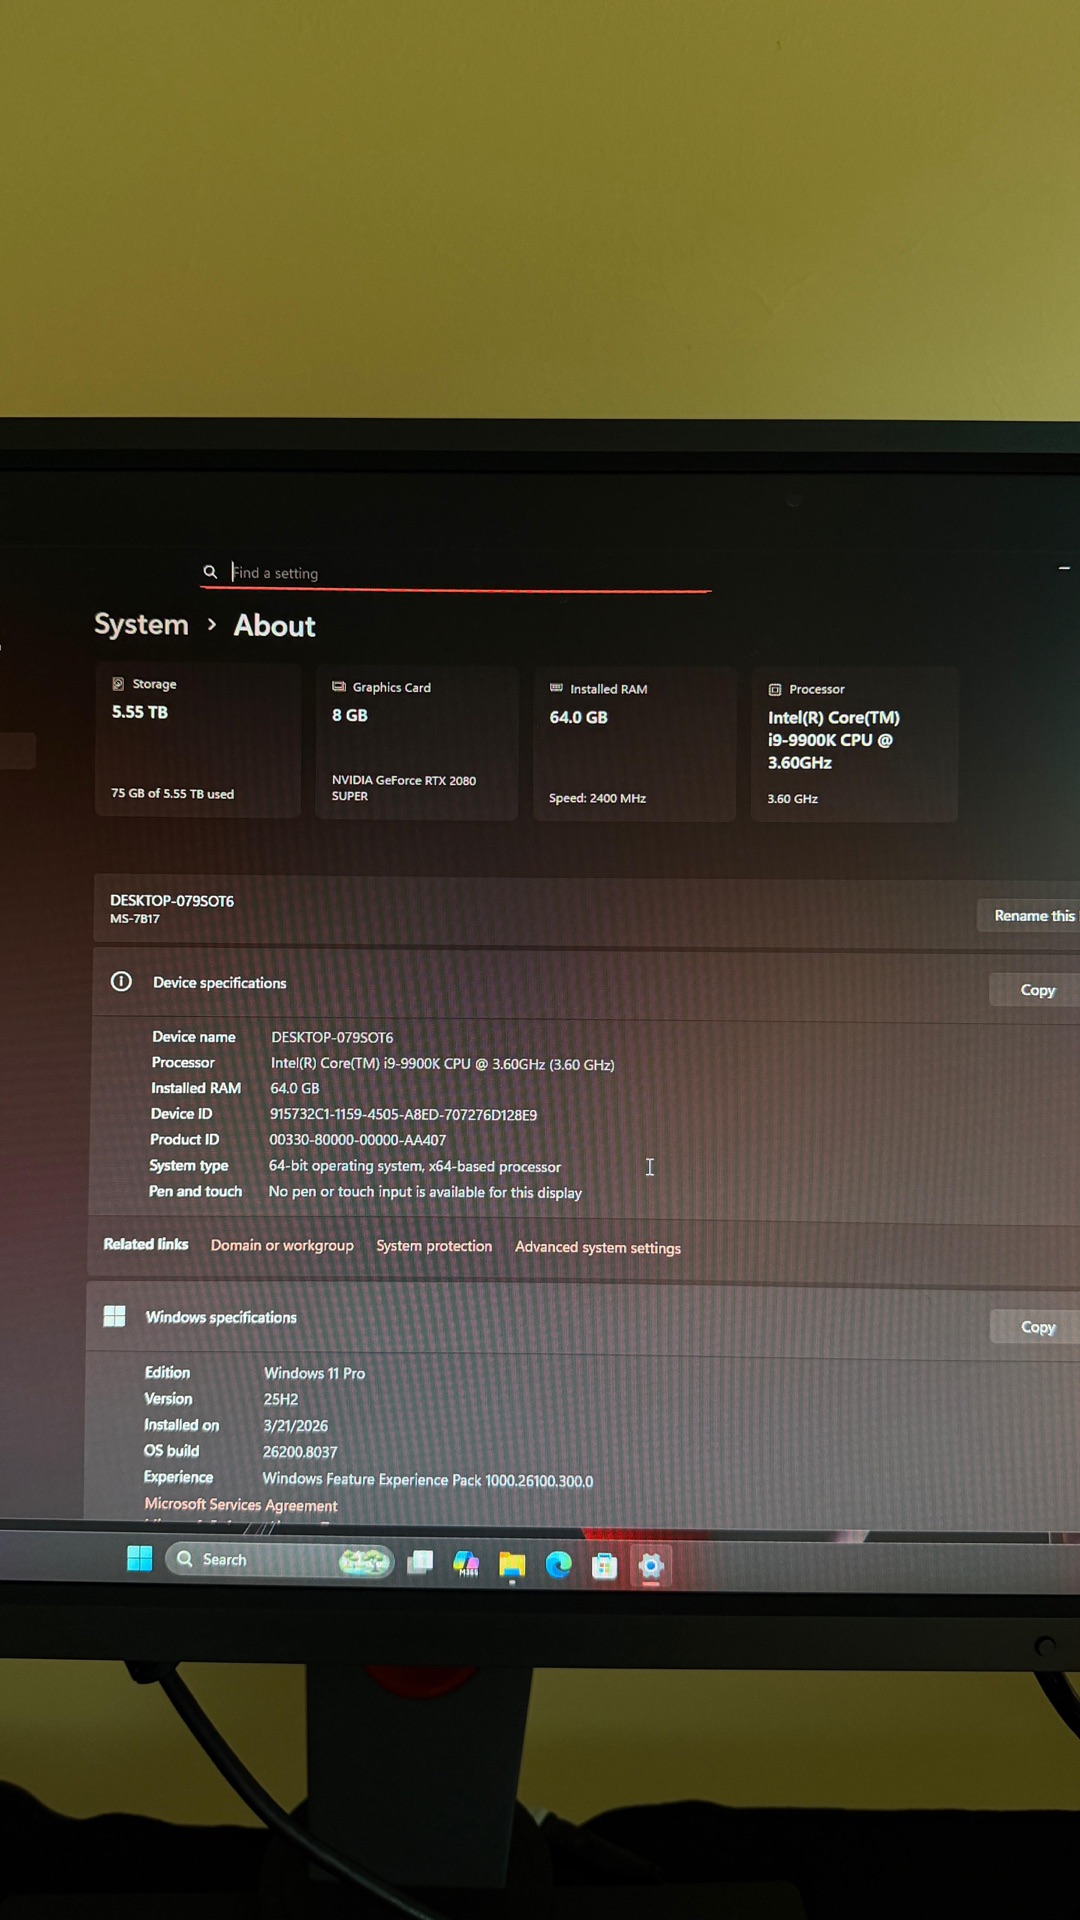This screenshot has height=1920, width=1080.
Task: Click the Related links label
Action: (146, 1244)
